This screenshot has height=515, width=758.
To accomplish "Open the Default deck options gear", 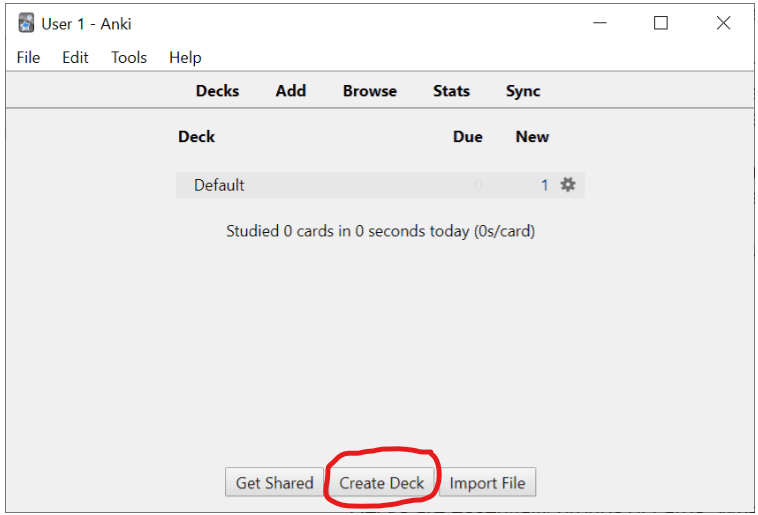I will click(x=568, y=185).
